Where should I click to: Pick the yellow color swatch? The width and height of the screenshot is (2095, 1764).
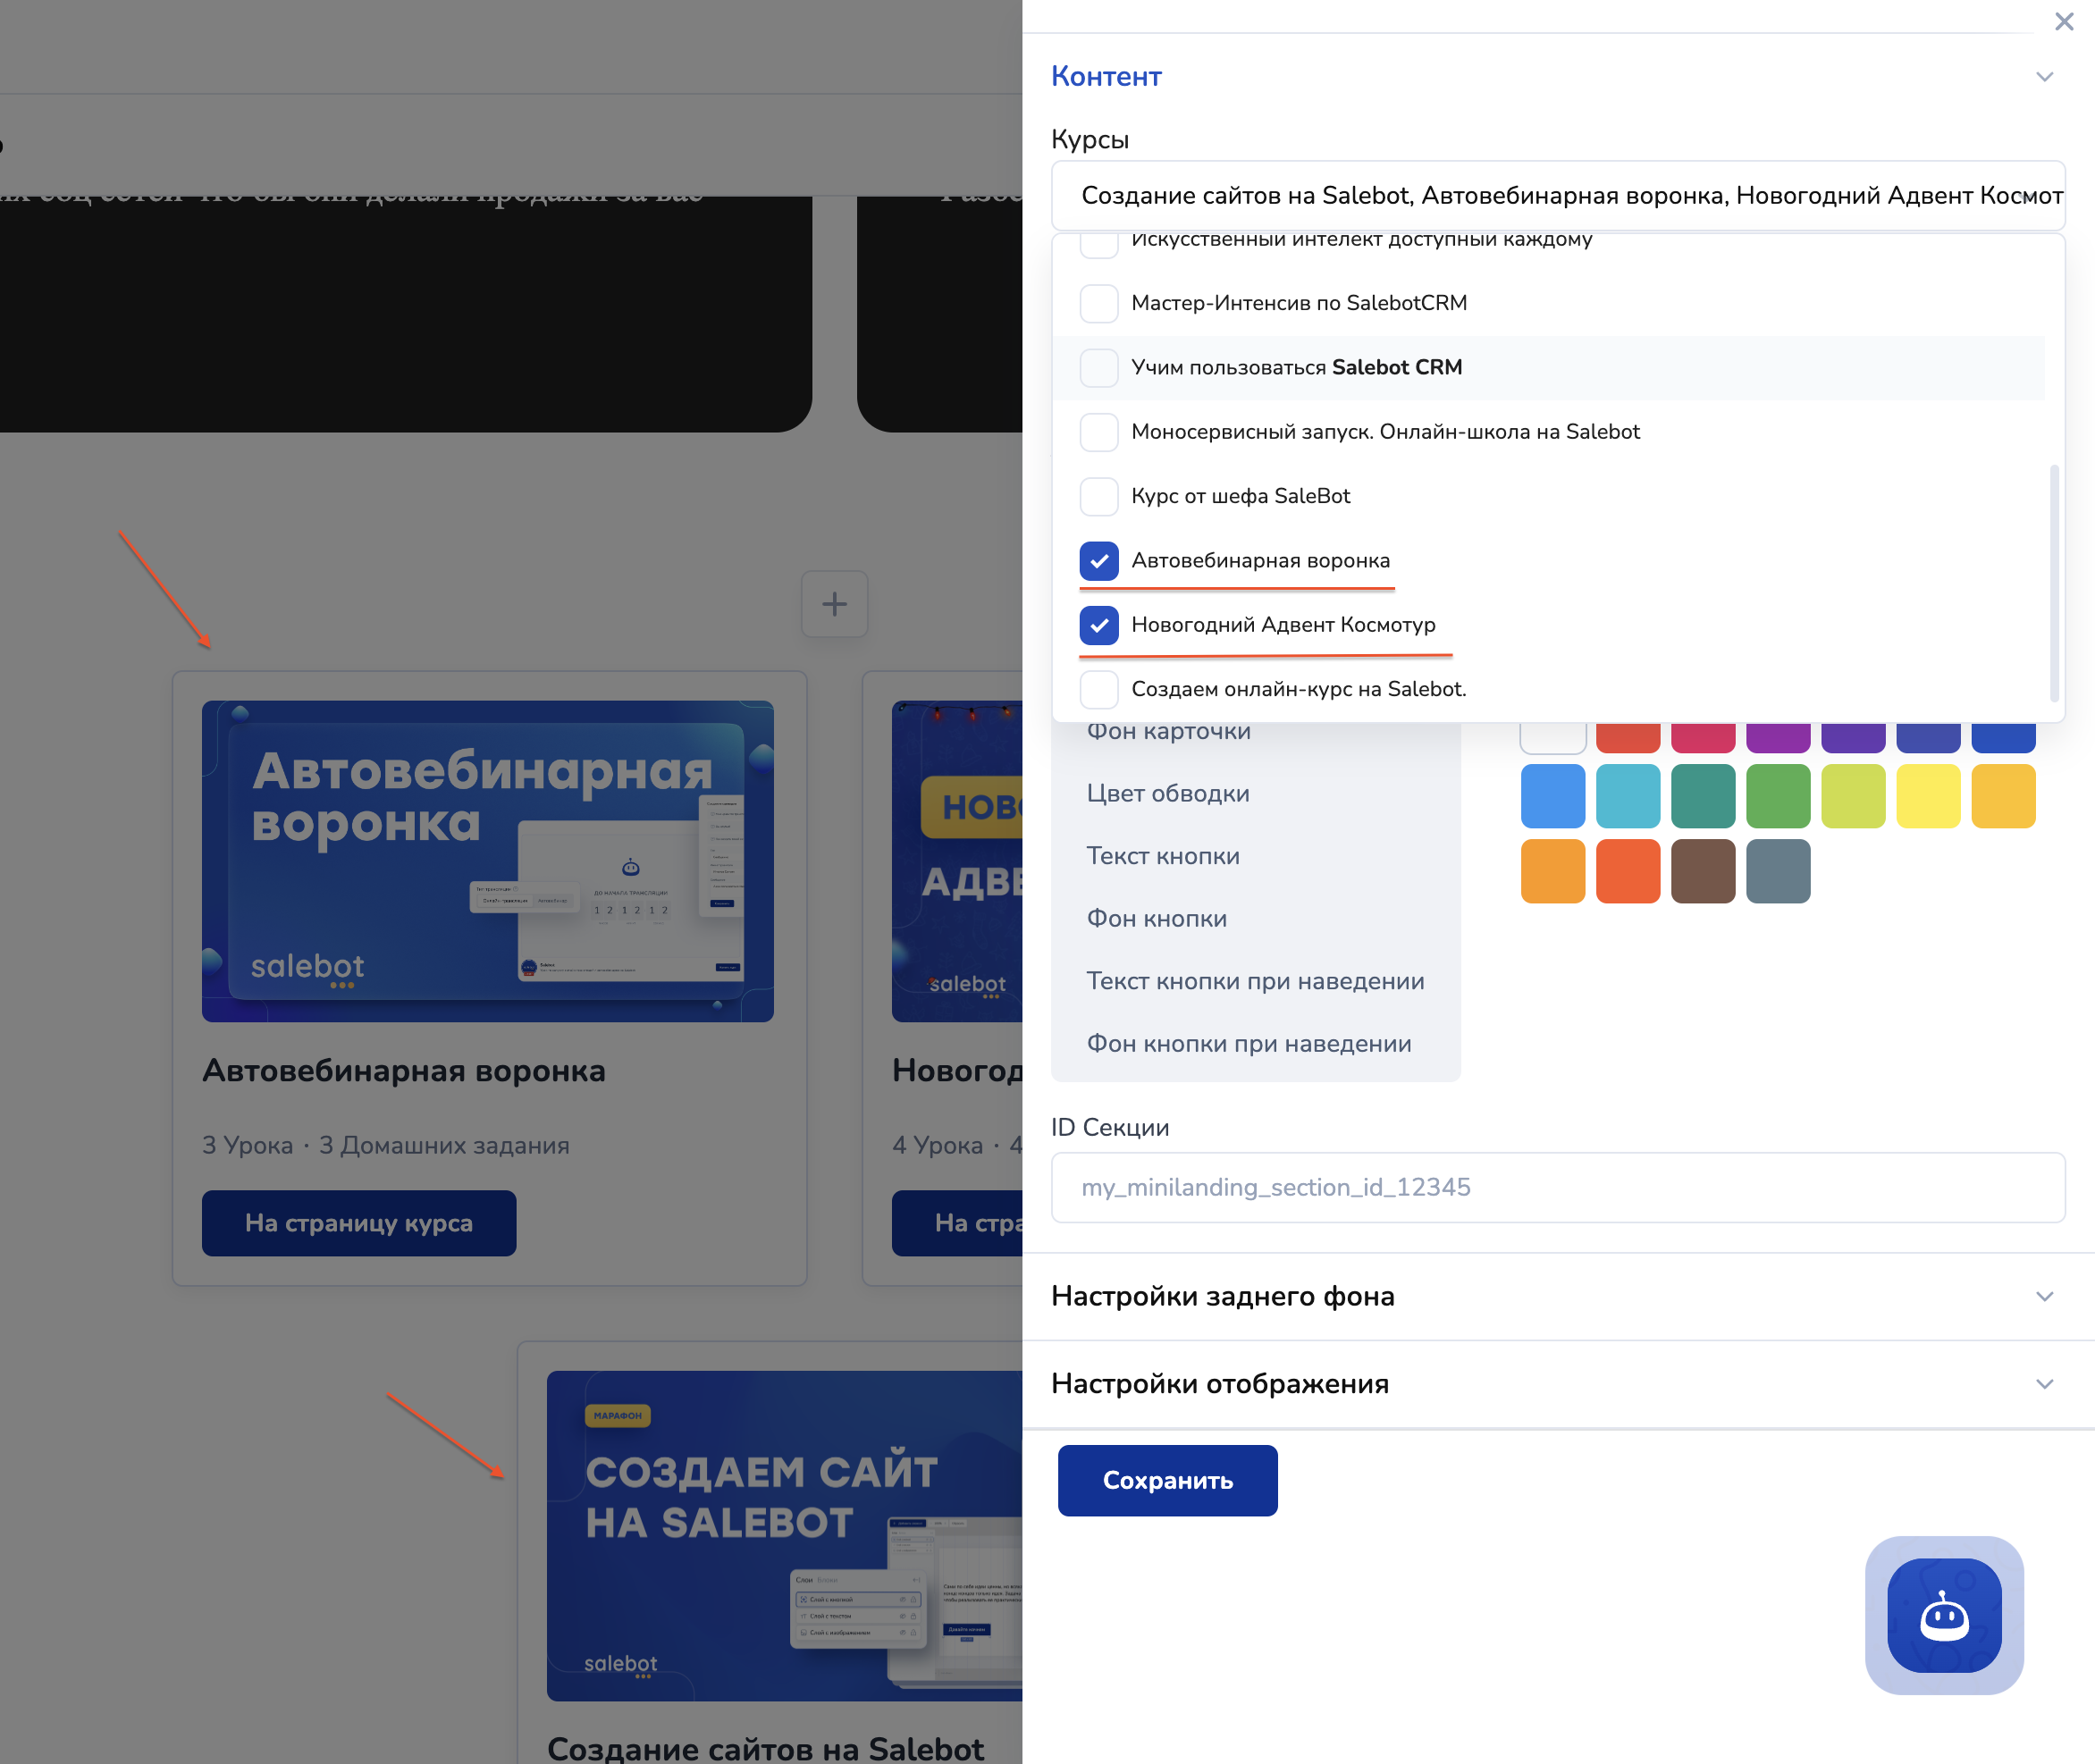1928,796
